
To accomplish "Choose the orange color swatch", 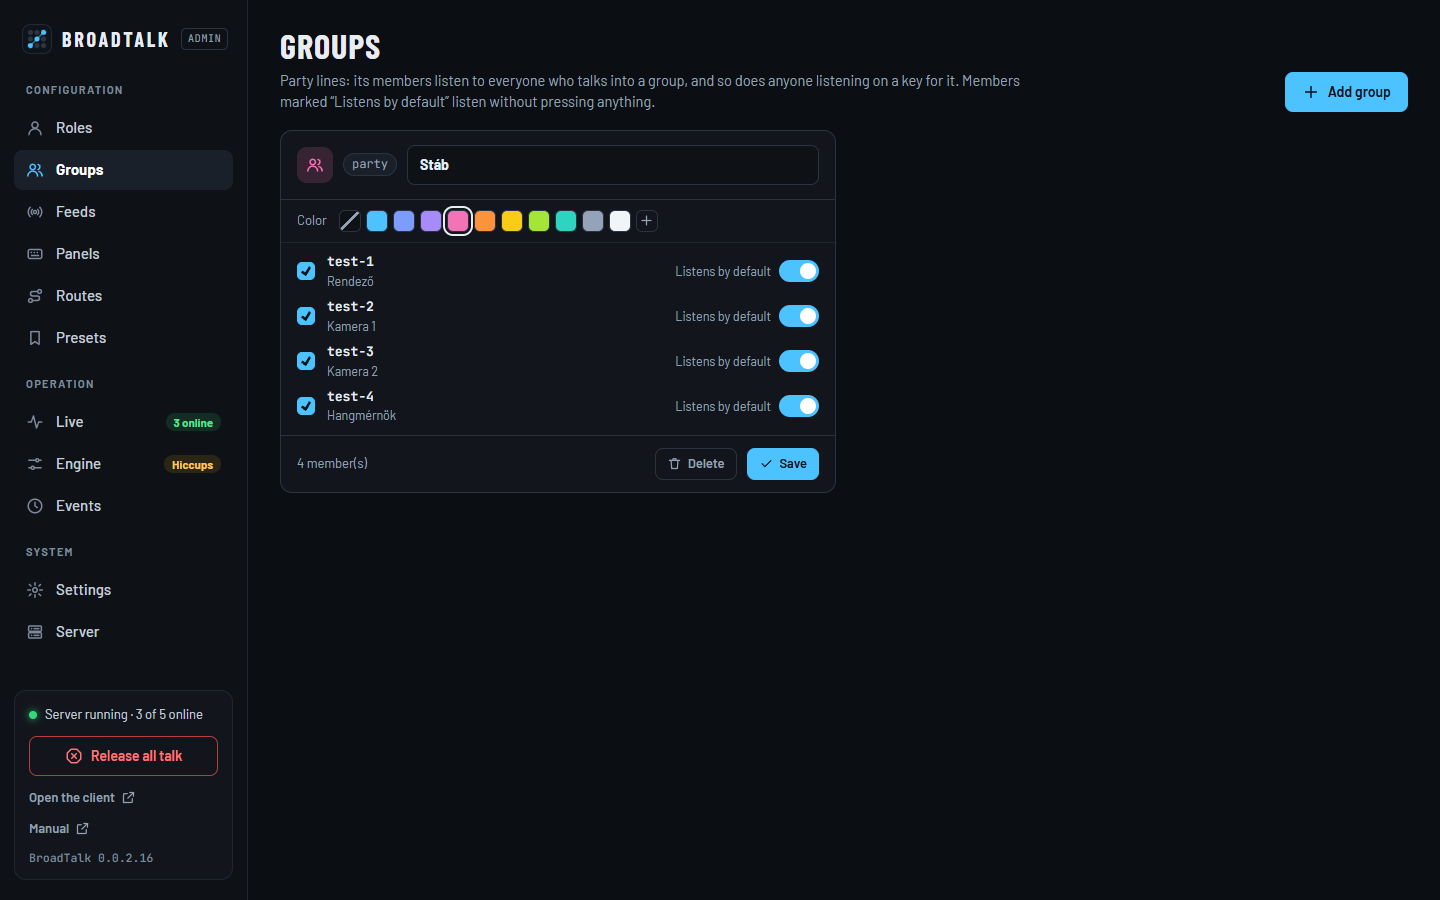I will coord(485,221).
